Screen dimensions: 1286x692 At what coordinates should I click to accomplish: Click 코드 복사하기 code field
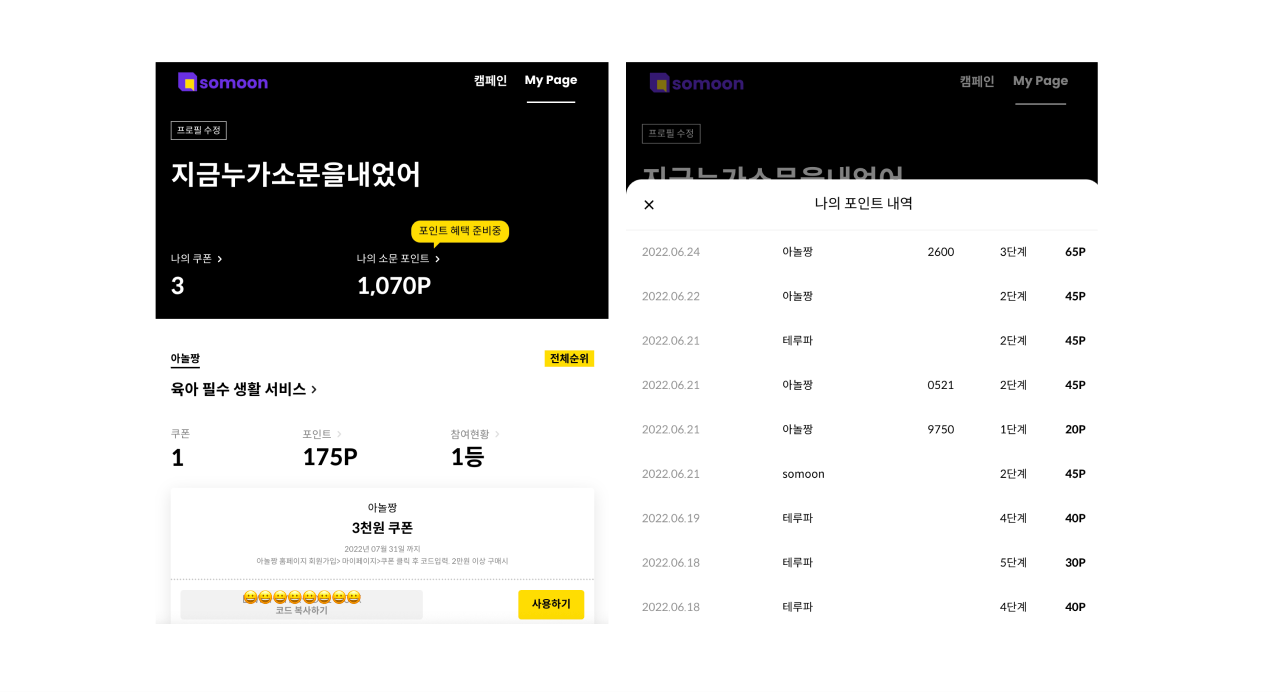[302, 604]
